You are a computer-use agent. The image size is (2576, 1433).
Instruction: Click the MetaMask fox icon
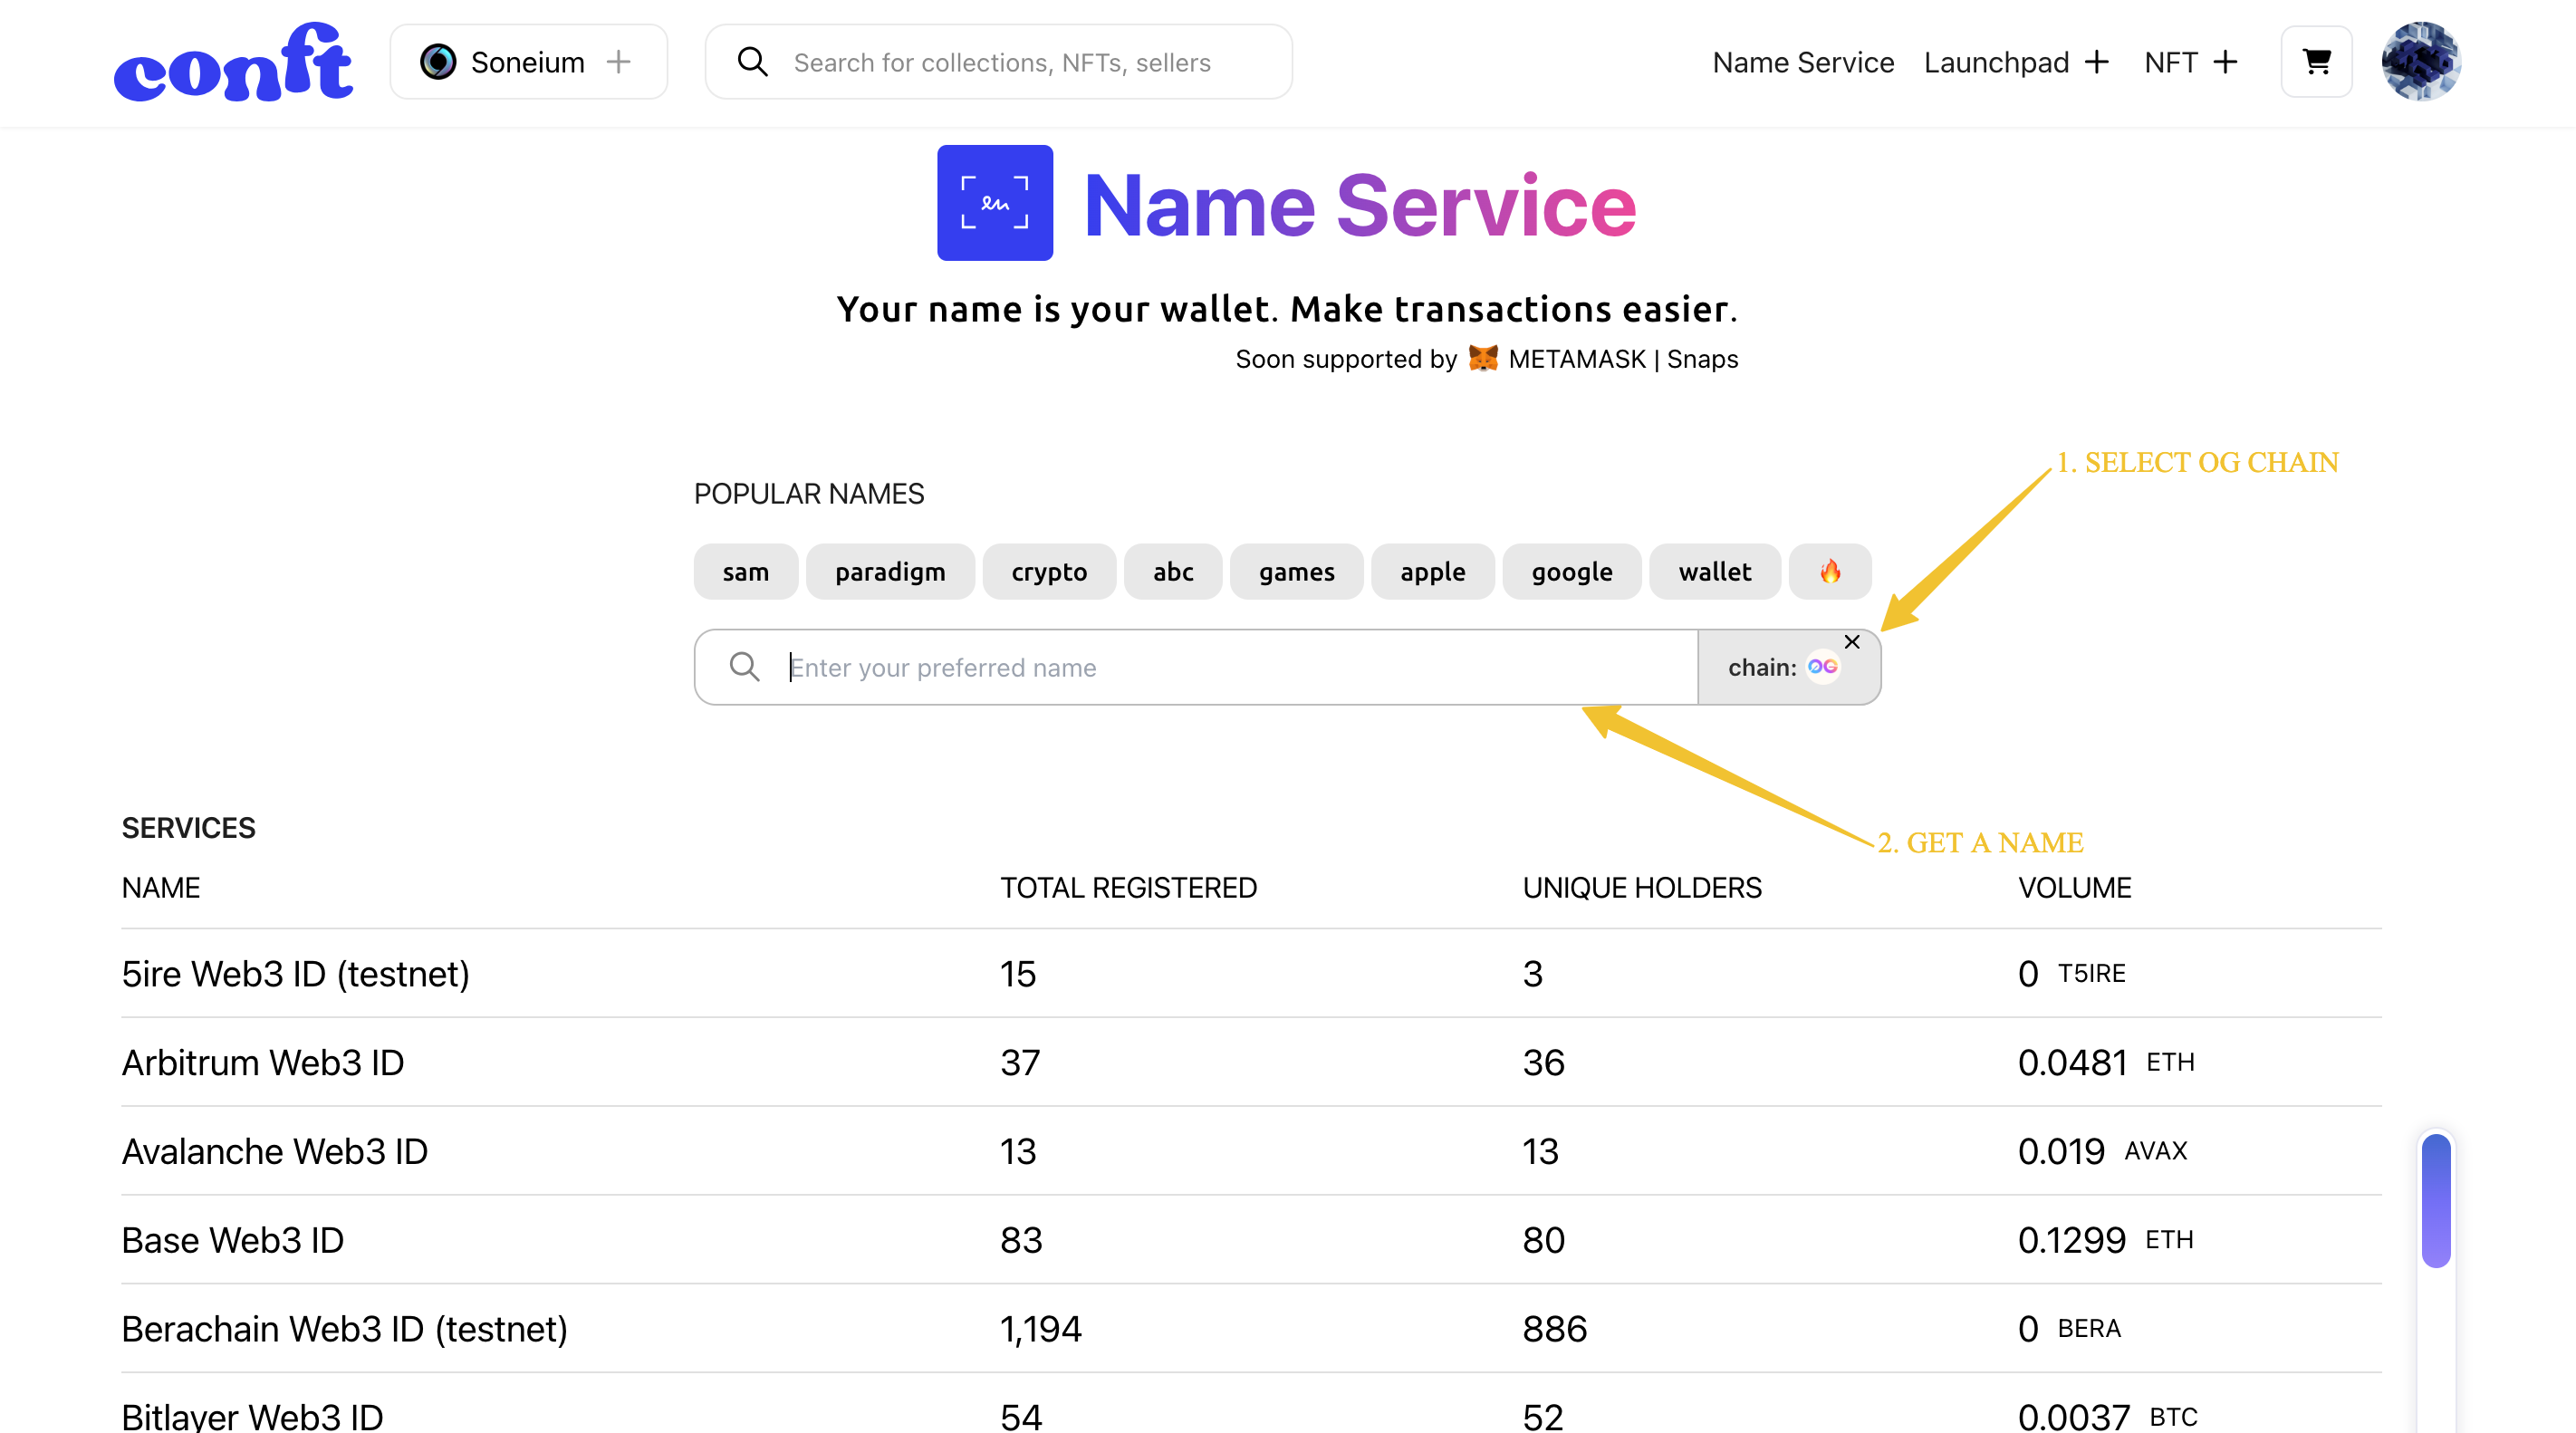pyautogui.click(x=1483, y=358)
